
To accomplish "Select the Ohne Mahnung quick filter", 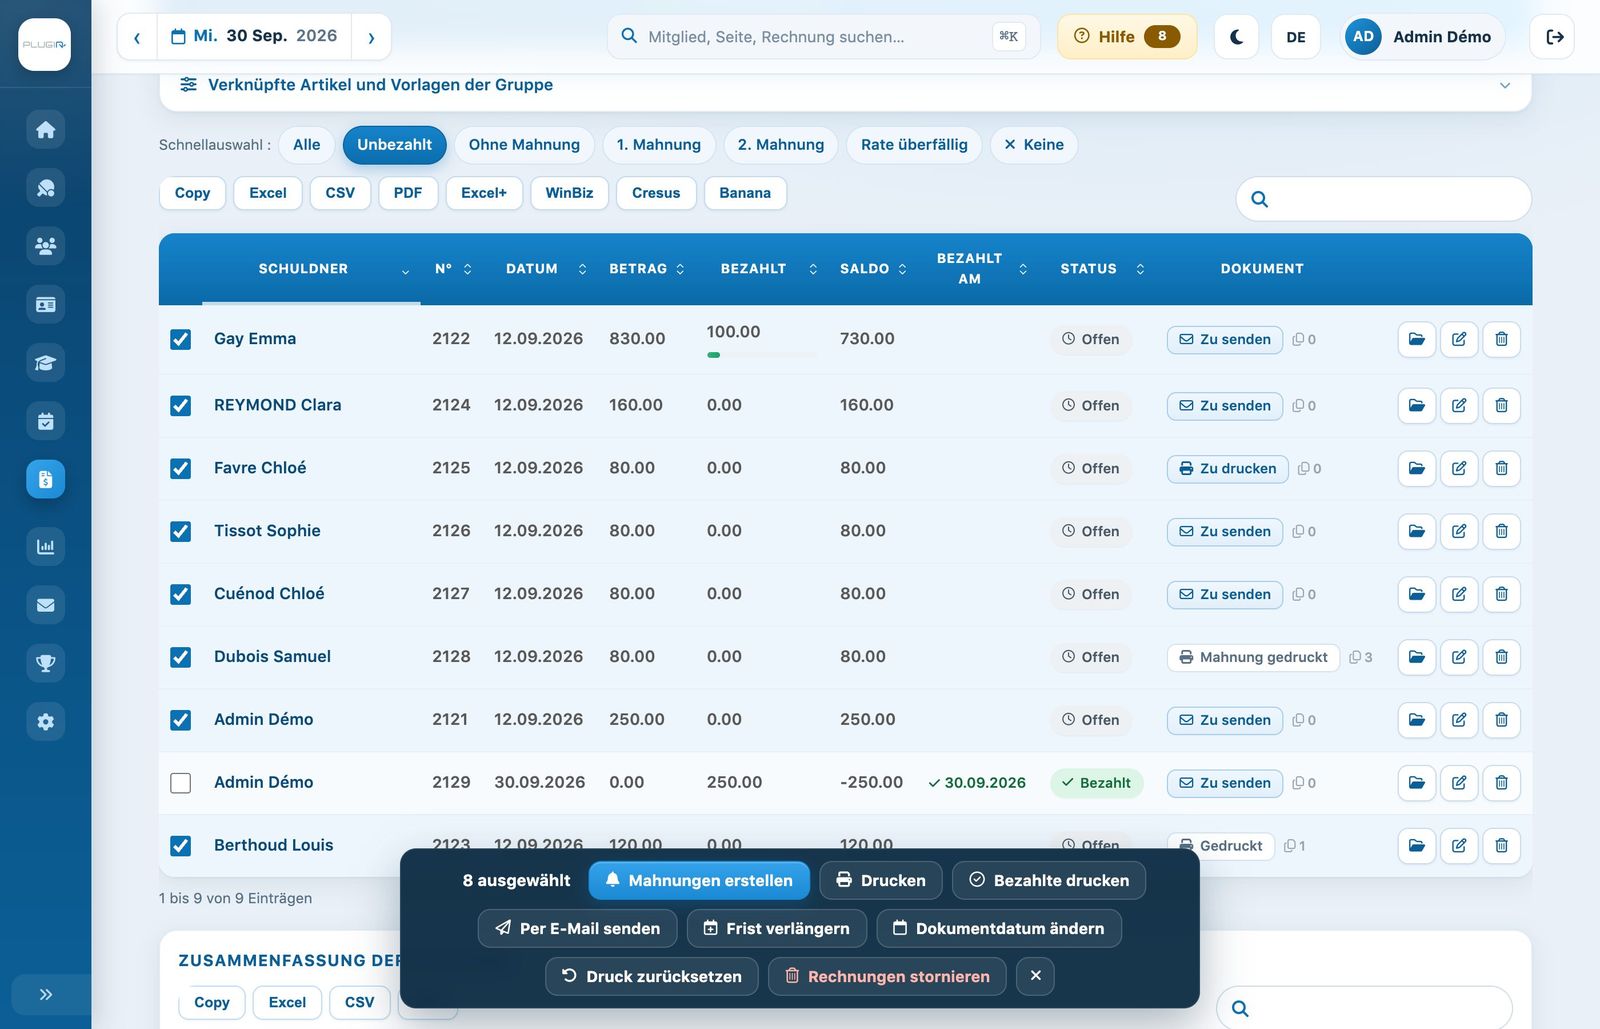I will [524, 145].
